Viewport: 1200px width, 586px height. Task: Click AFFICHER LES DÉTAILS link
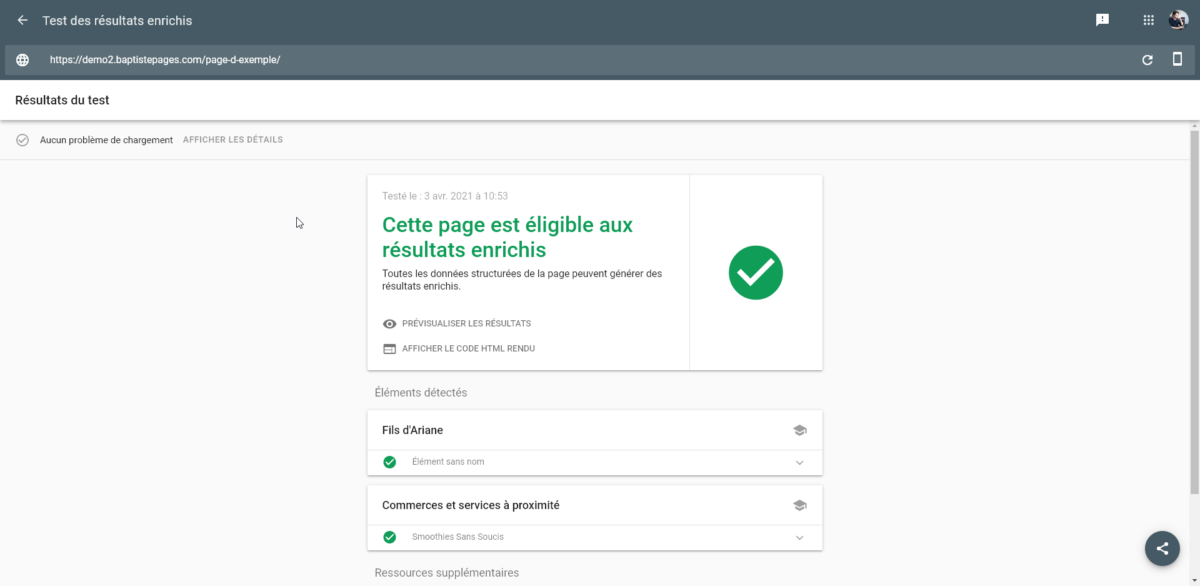coord(232,140)
